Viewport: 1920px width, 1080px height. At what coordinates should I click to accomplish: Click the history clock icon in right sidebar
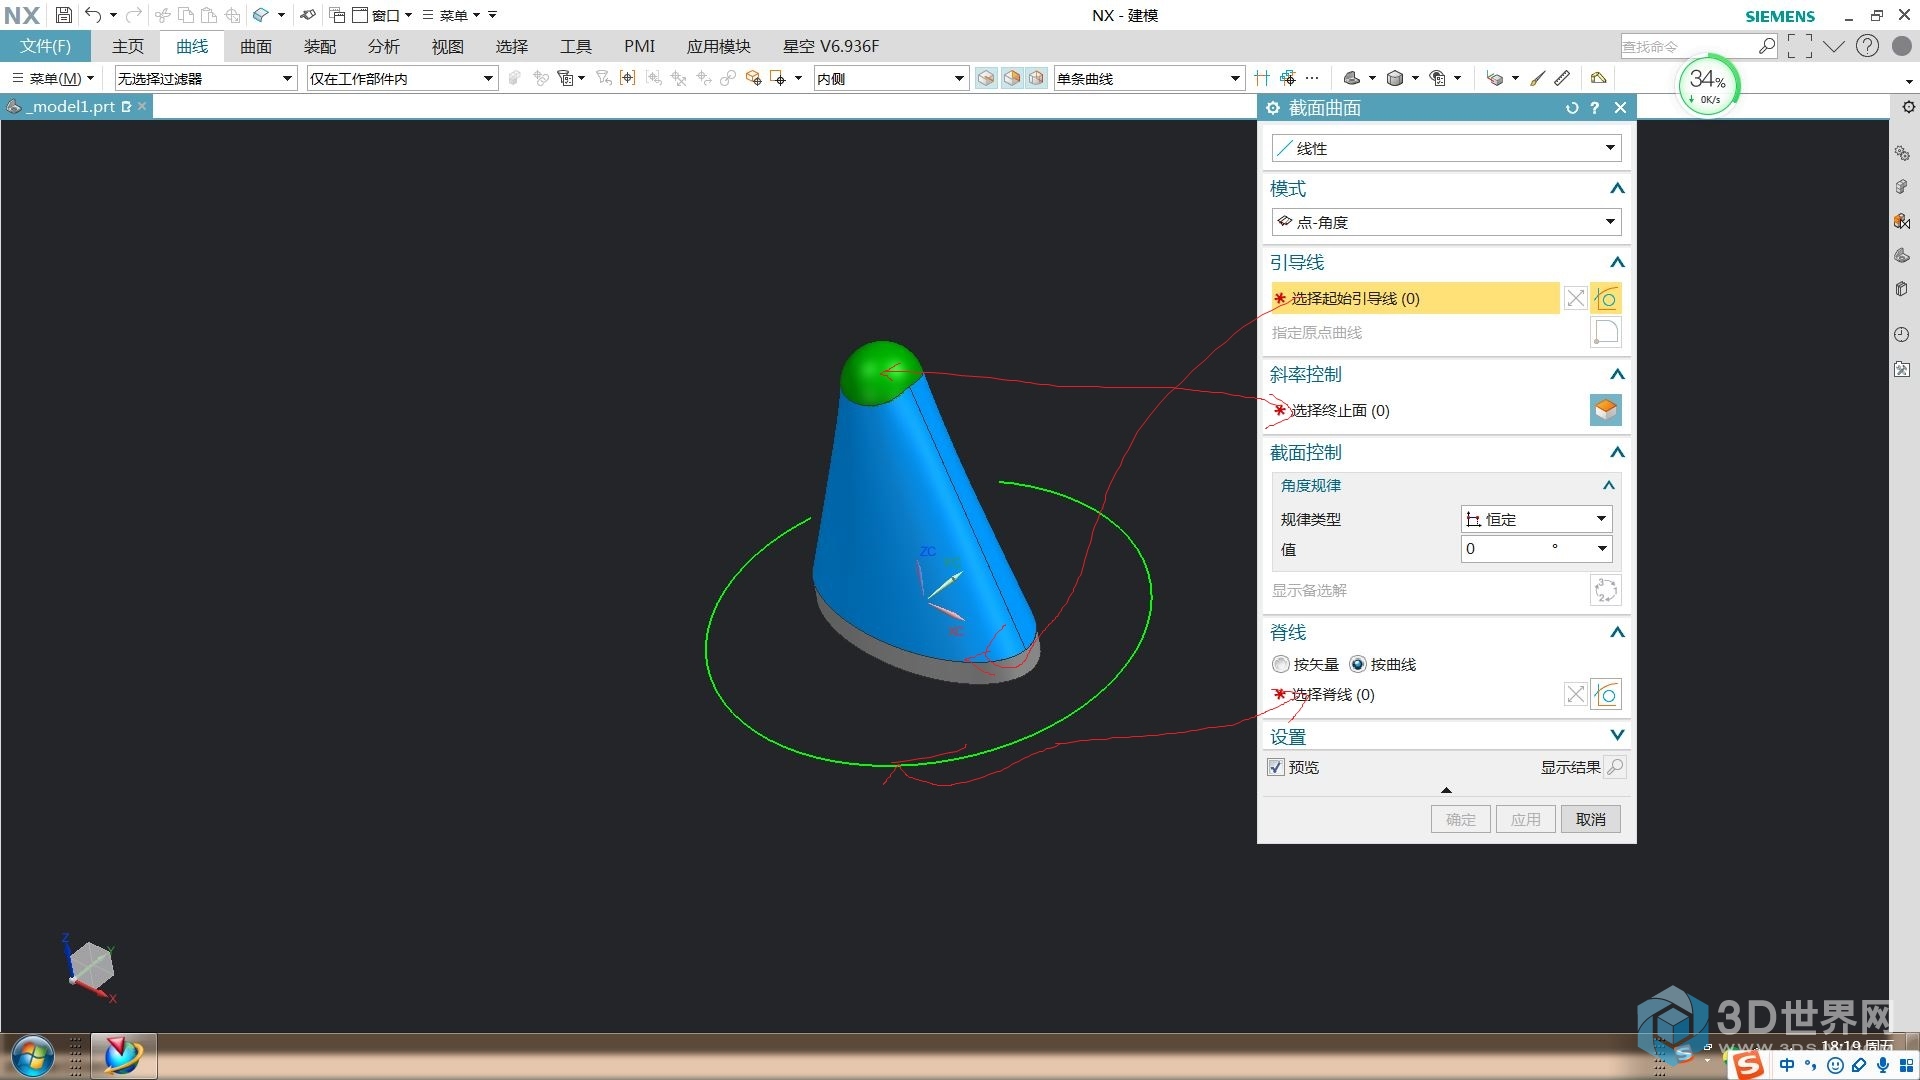(1902, 334)
